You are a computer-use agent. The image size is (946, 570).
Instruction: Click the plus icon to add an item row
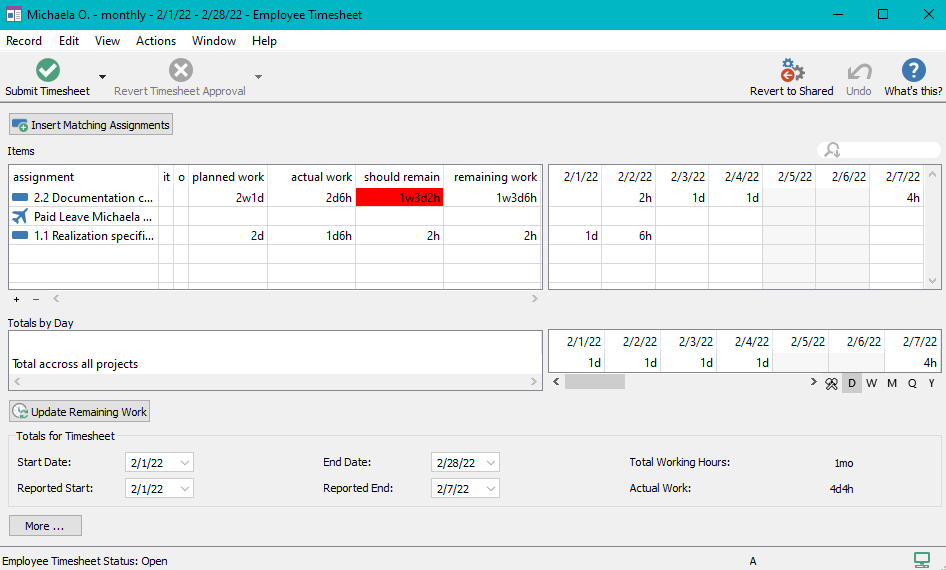coord(16,299)
